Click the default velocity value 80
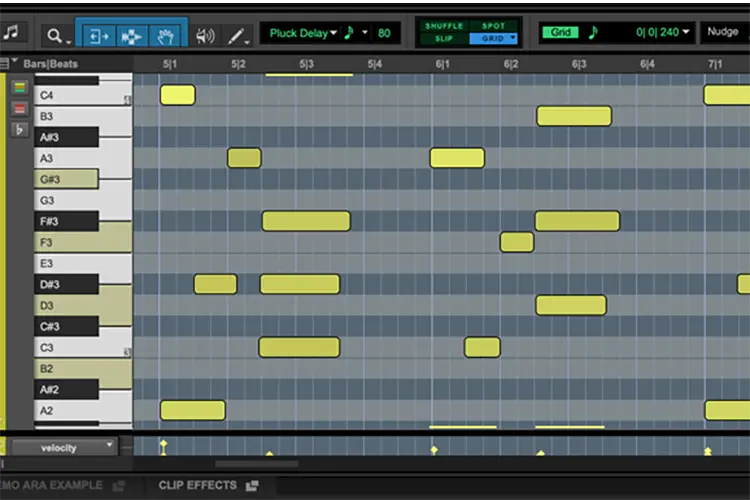 (384, 33)
